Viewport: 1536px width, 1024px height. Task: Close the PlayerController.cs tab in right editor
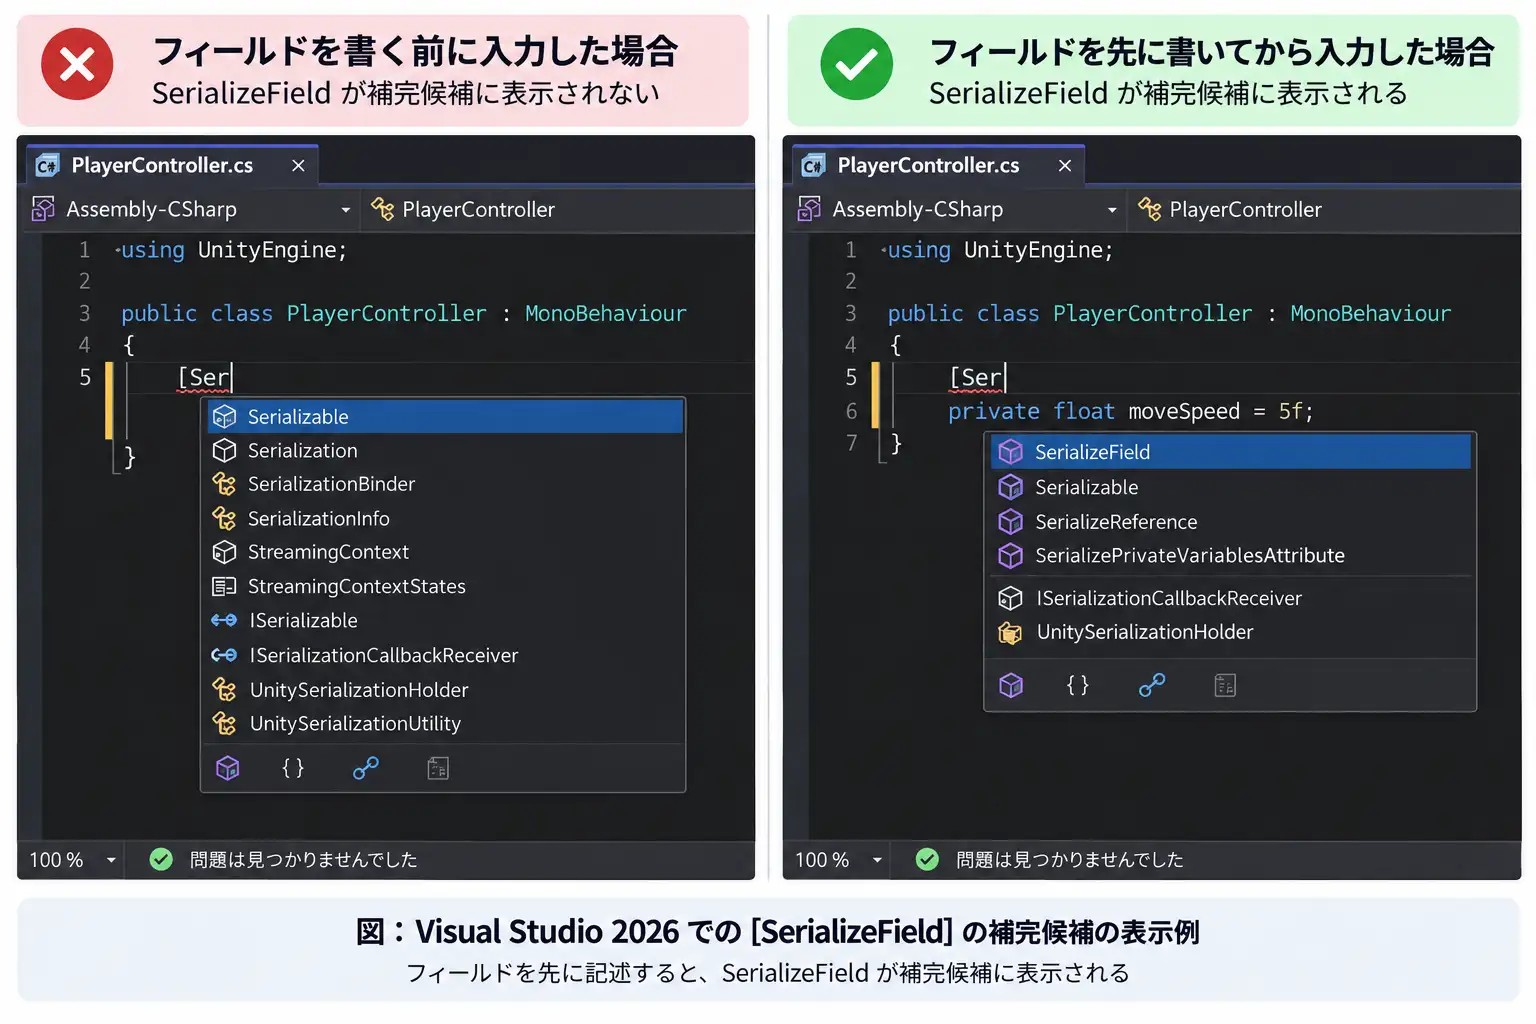pyautogui.click(x=1065, y=166)
